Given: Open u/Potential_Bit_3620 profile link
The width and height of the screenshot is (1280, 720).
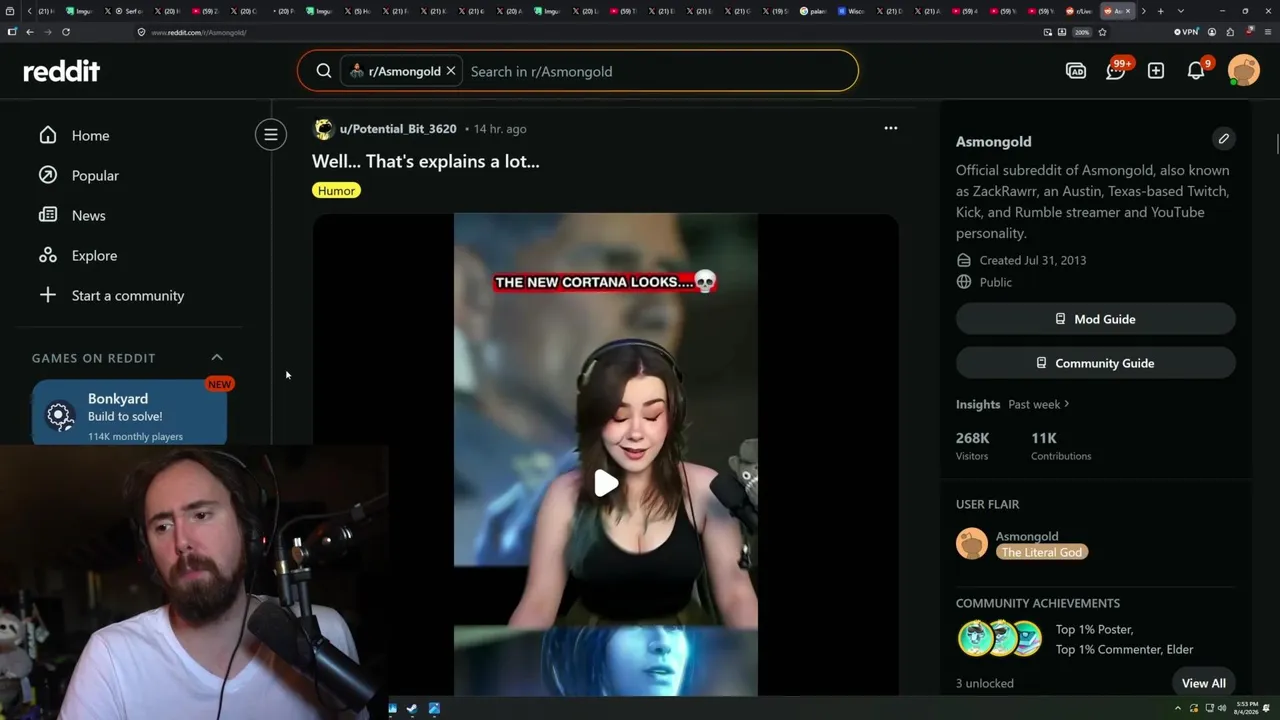Looking at the screenshot, I should coord(398,129).
